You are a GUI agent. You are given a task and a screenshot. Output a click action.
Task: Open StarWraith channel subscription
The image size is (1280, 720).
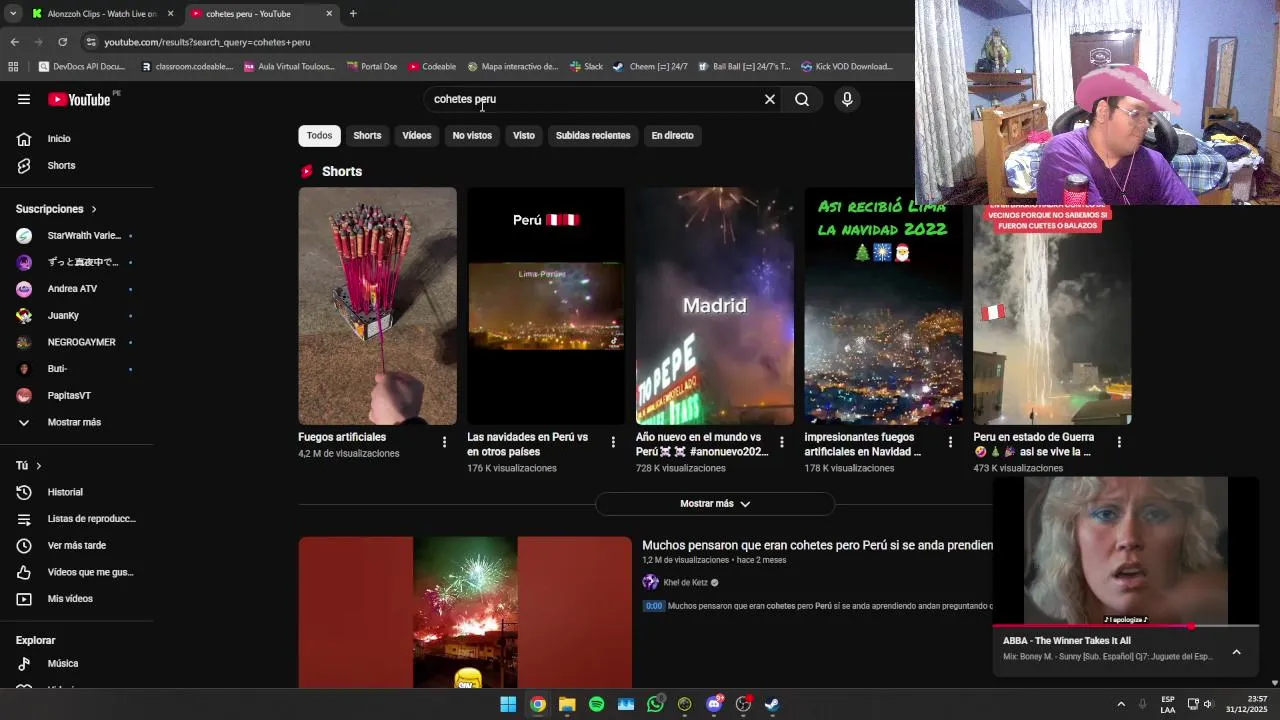click(76, 235)
